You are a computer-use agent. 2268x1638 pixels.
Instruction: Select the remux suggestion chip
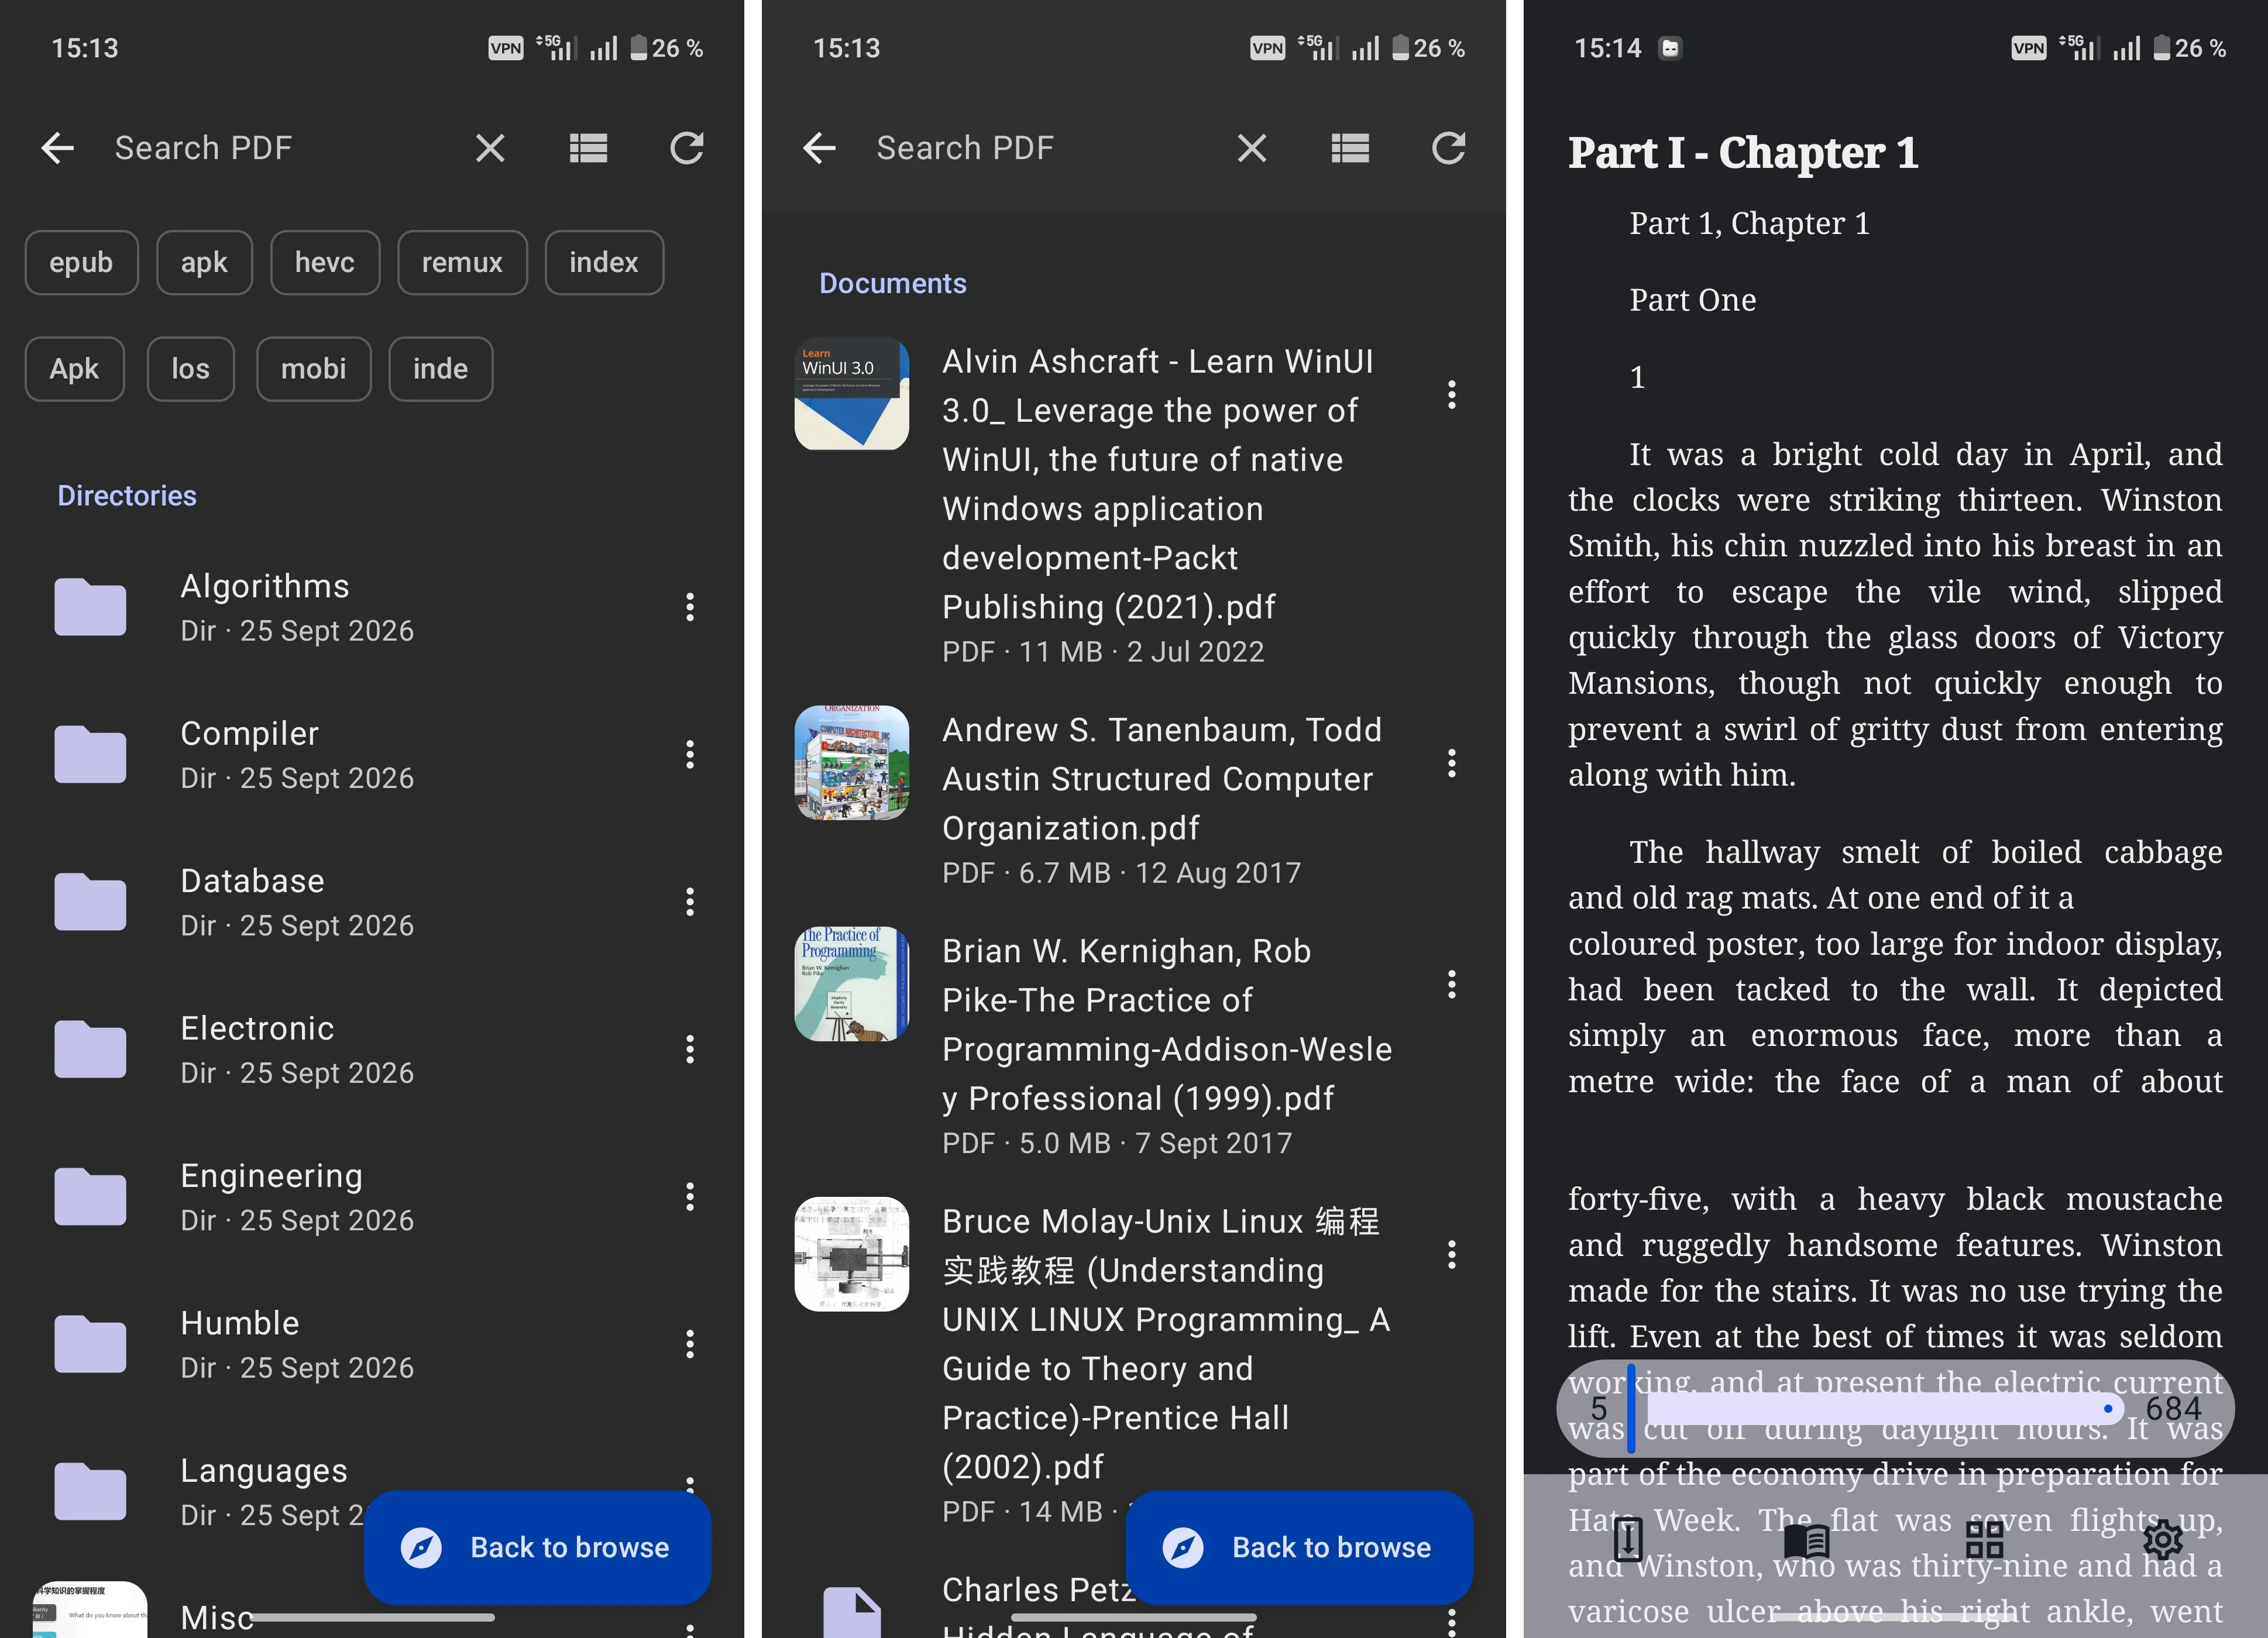coord(462,263)
